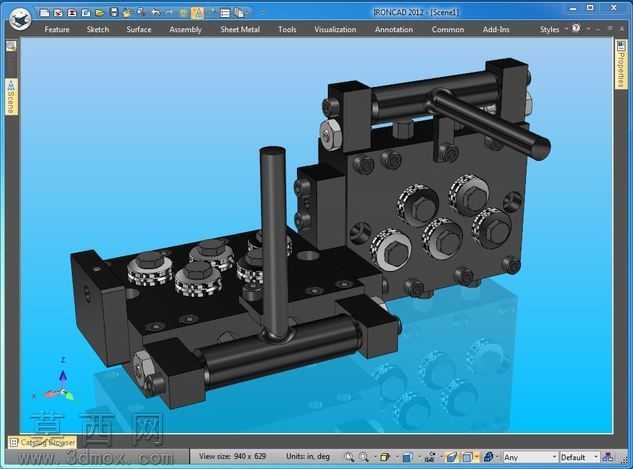Click the copy pages icon in quick access toolbar

pyautogui.click(x=239, y=13)
